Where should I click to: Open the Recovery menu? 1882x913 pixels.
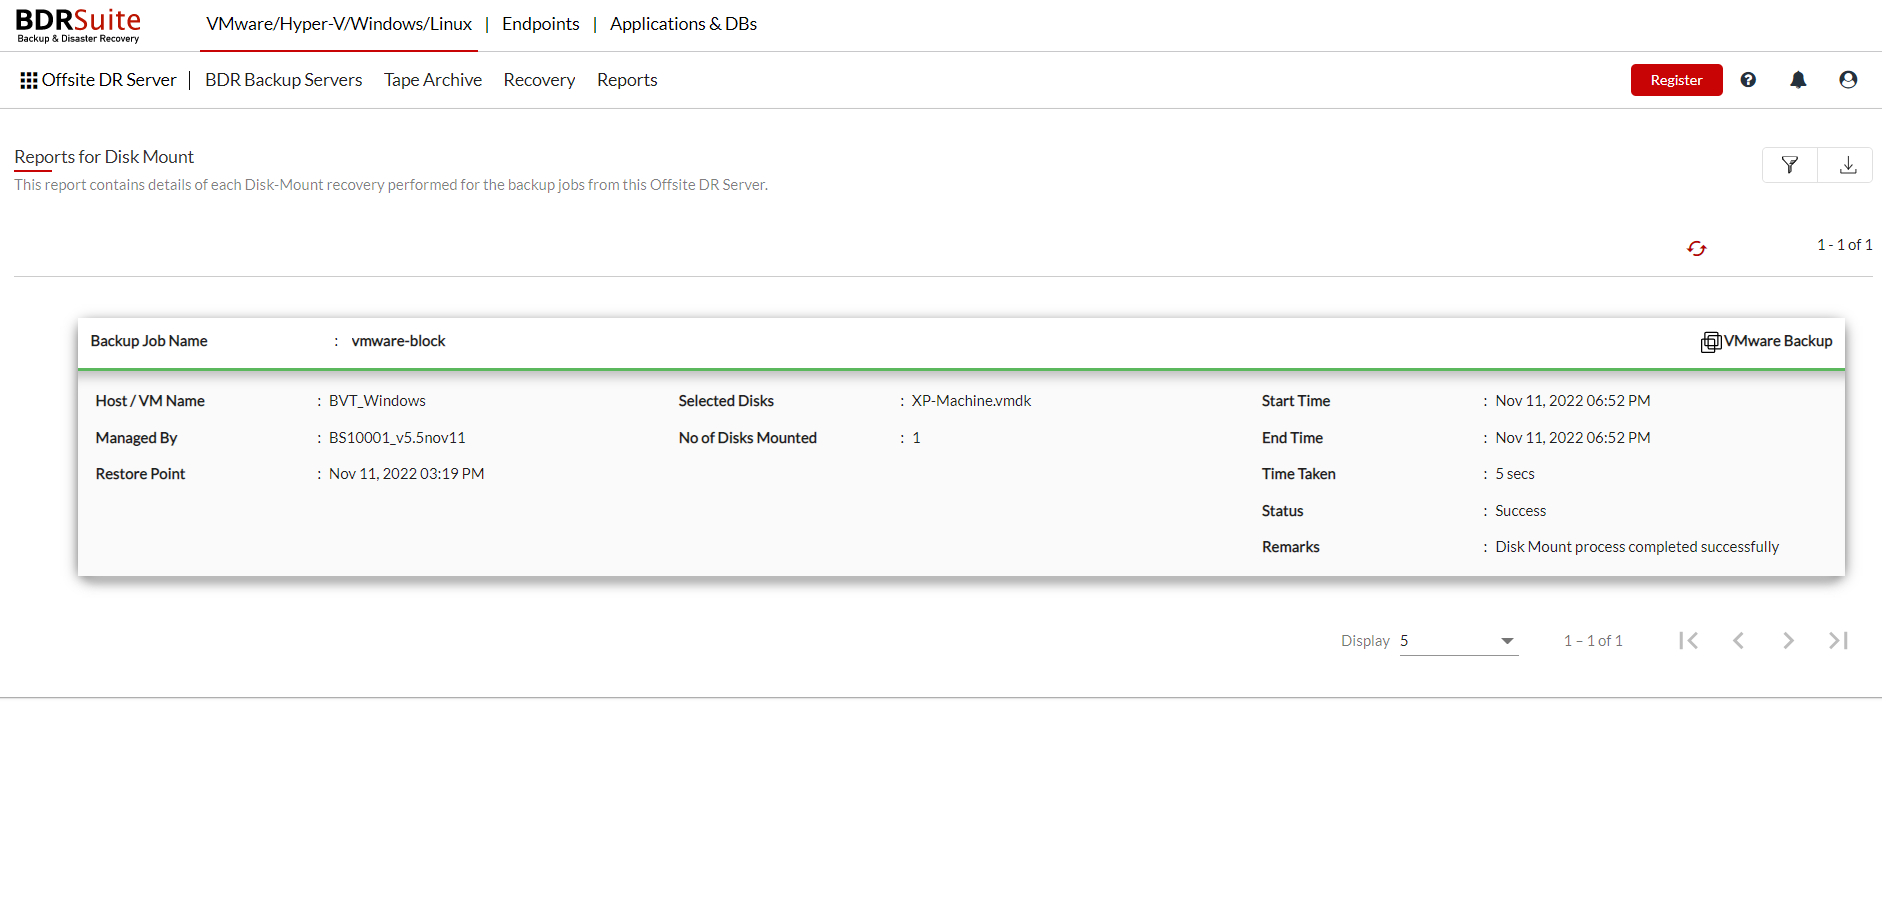pyautogui.click(x=539, y=80)
